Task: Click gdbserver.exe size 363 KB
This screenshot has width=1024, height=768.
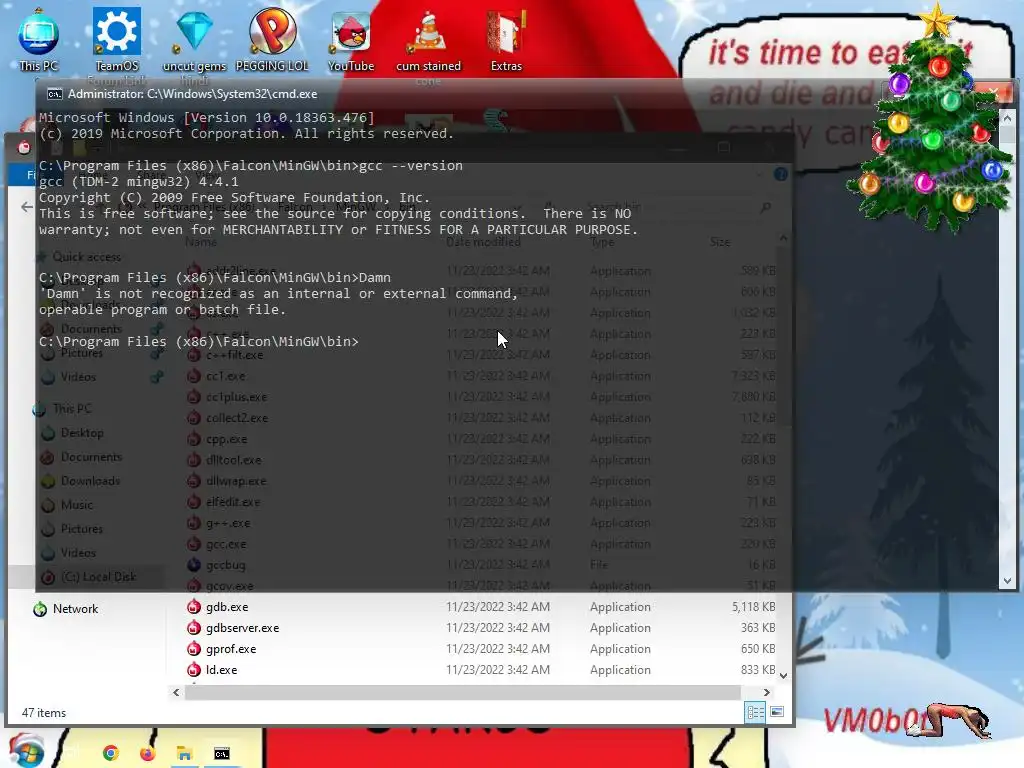Action: (758, 628)
